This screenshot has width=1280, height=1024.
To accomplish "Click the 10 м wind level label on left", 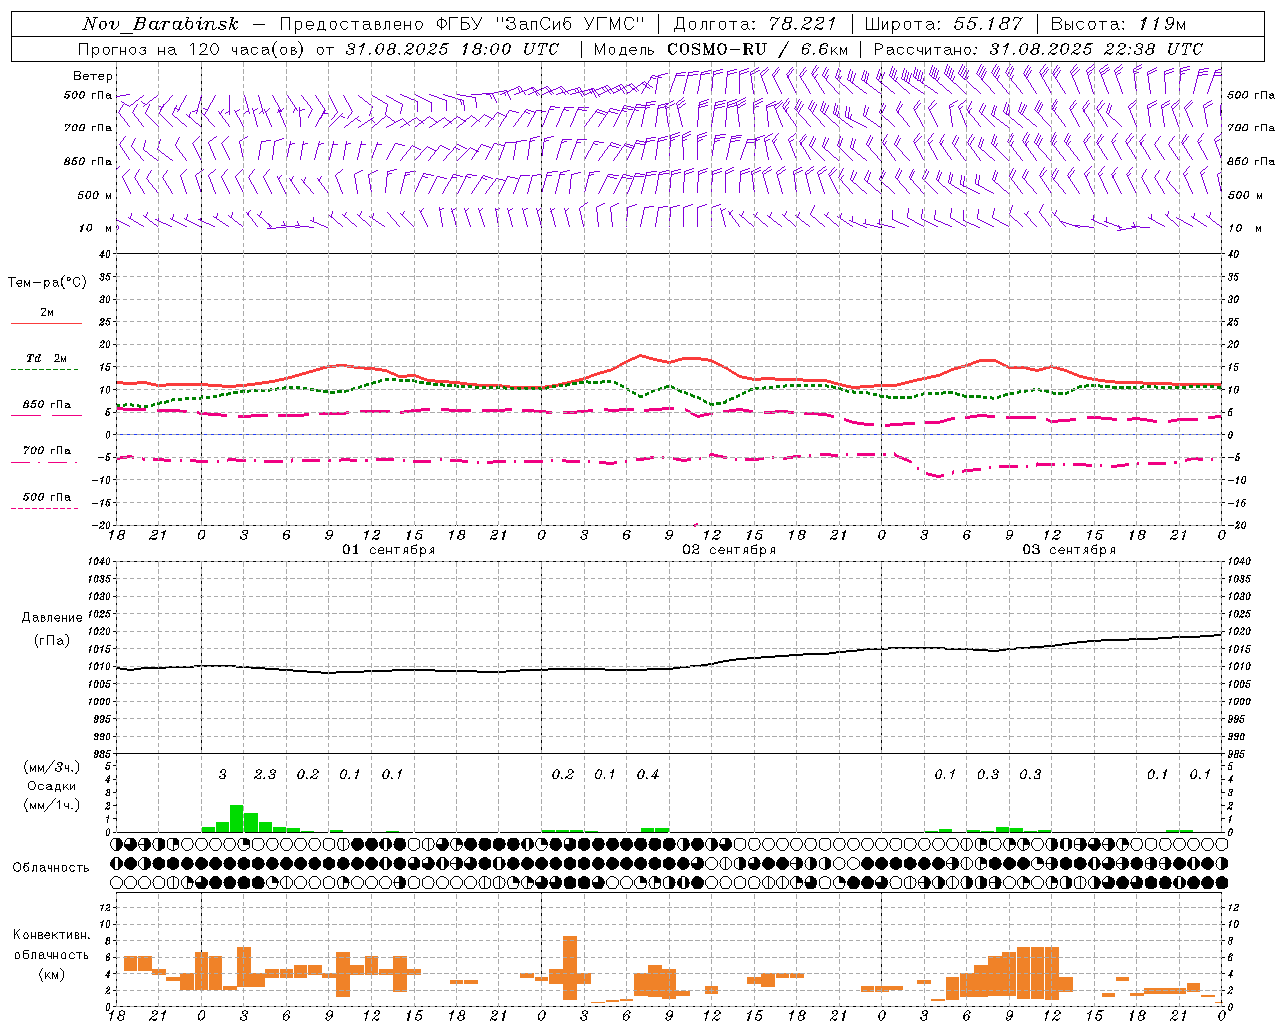I will tap(96, 228).
